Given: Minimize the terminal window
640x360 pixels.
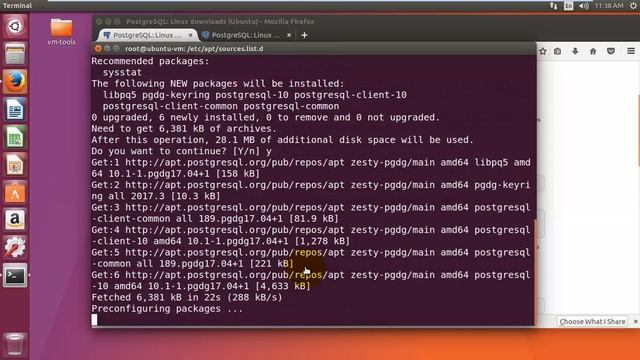Looking at the screenshot, I should (x=107, y=49).
